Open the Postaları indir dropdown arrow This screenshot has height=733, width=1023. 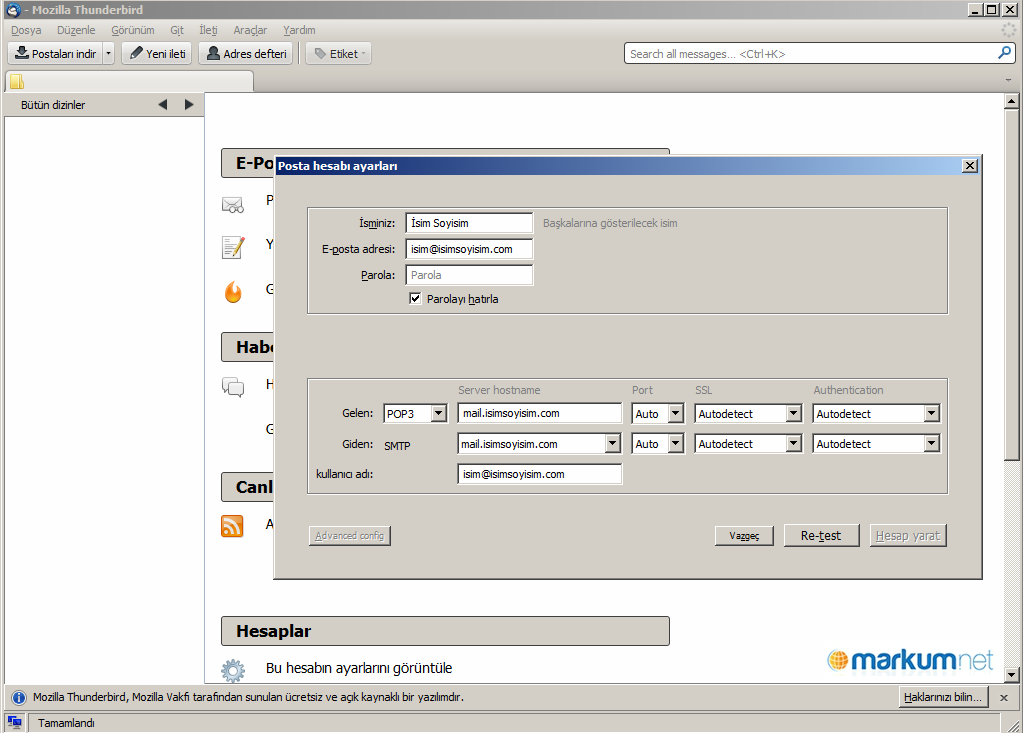pos(109,53)
